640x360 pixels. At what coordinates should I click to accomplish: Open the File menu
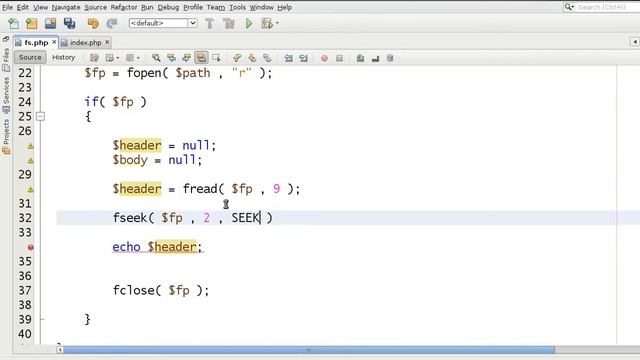[x=7, y=7]
